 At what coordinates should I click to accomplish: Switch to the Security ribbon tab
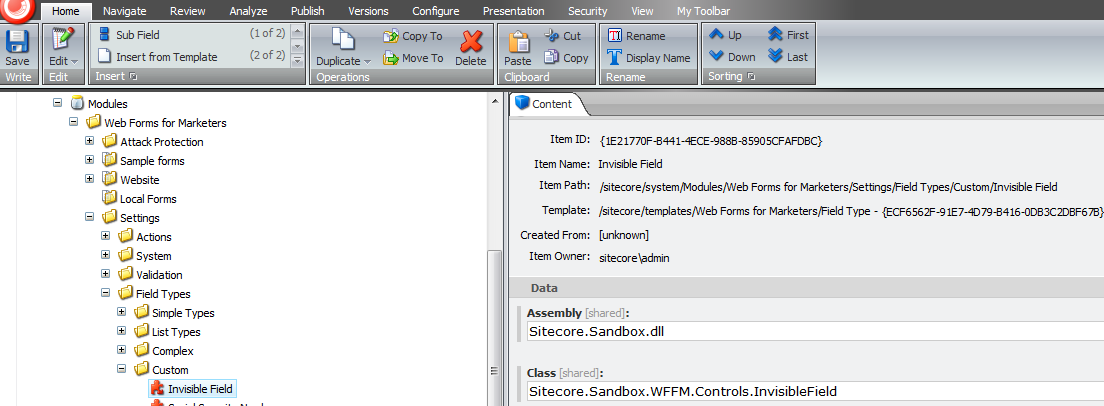click(587, 10)
